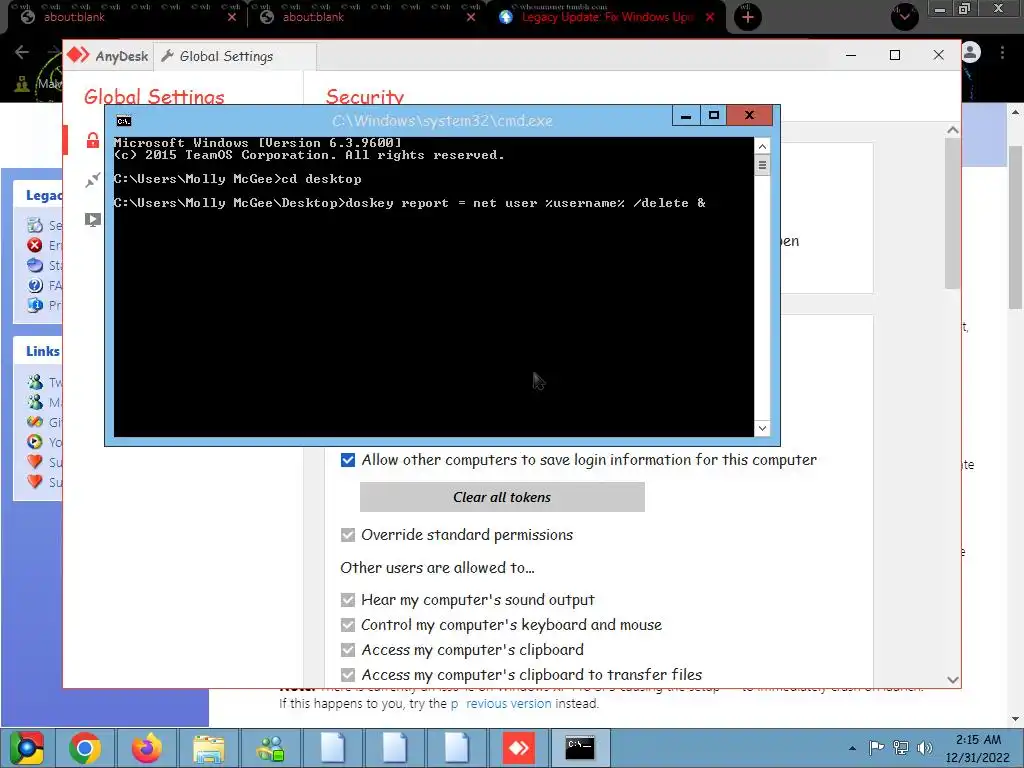Viewport: 1024px width, 768px height.
Task: Open the messenger people icon on the taskbar
Action: (x=270, y=748)
